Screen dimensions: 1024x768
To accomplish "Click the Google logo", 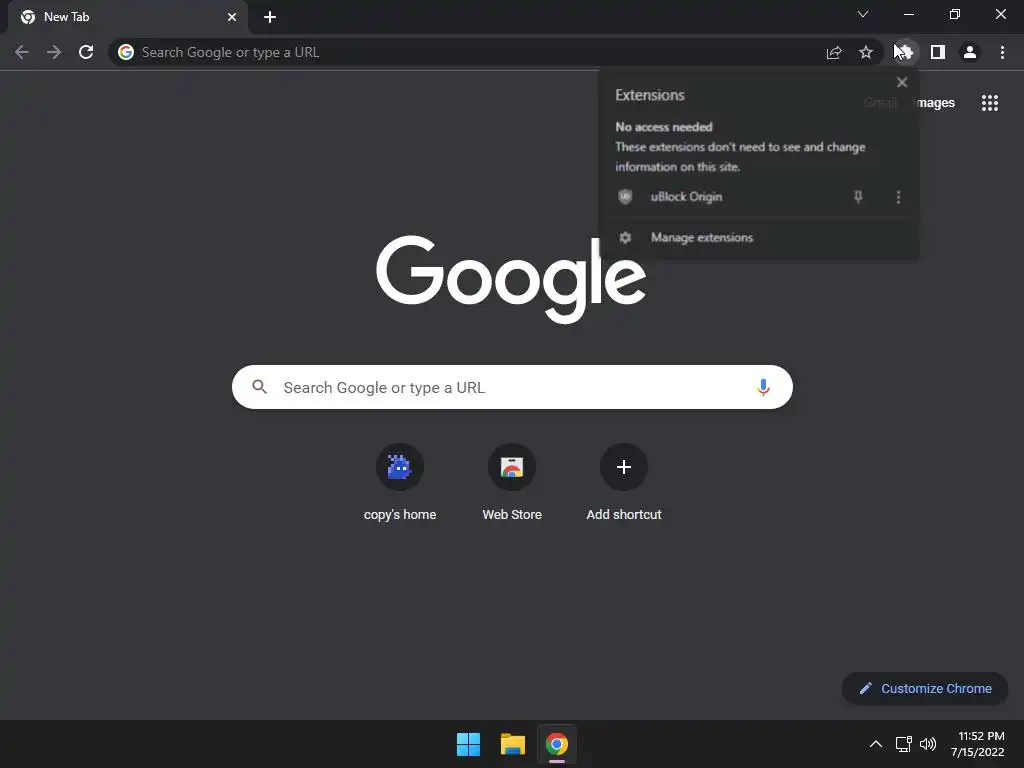I will click(x=511, y=279).
